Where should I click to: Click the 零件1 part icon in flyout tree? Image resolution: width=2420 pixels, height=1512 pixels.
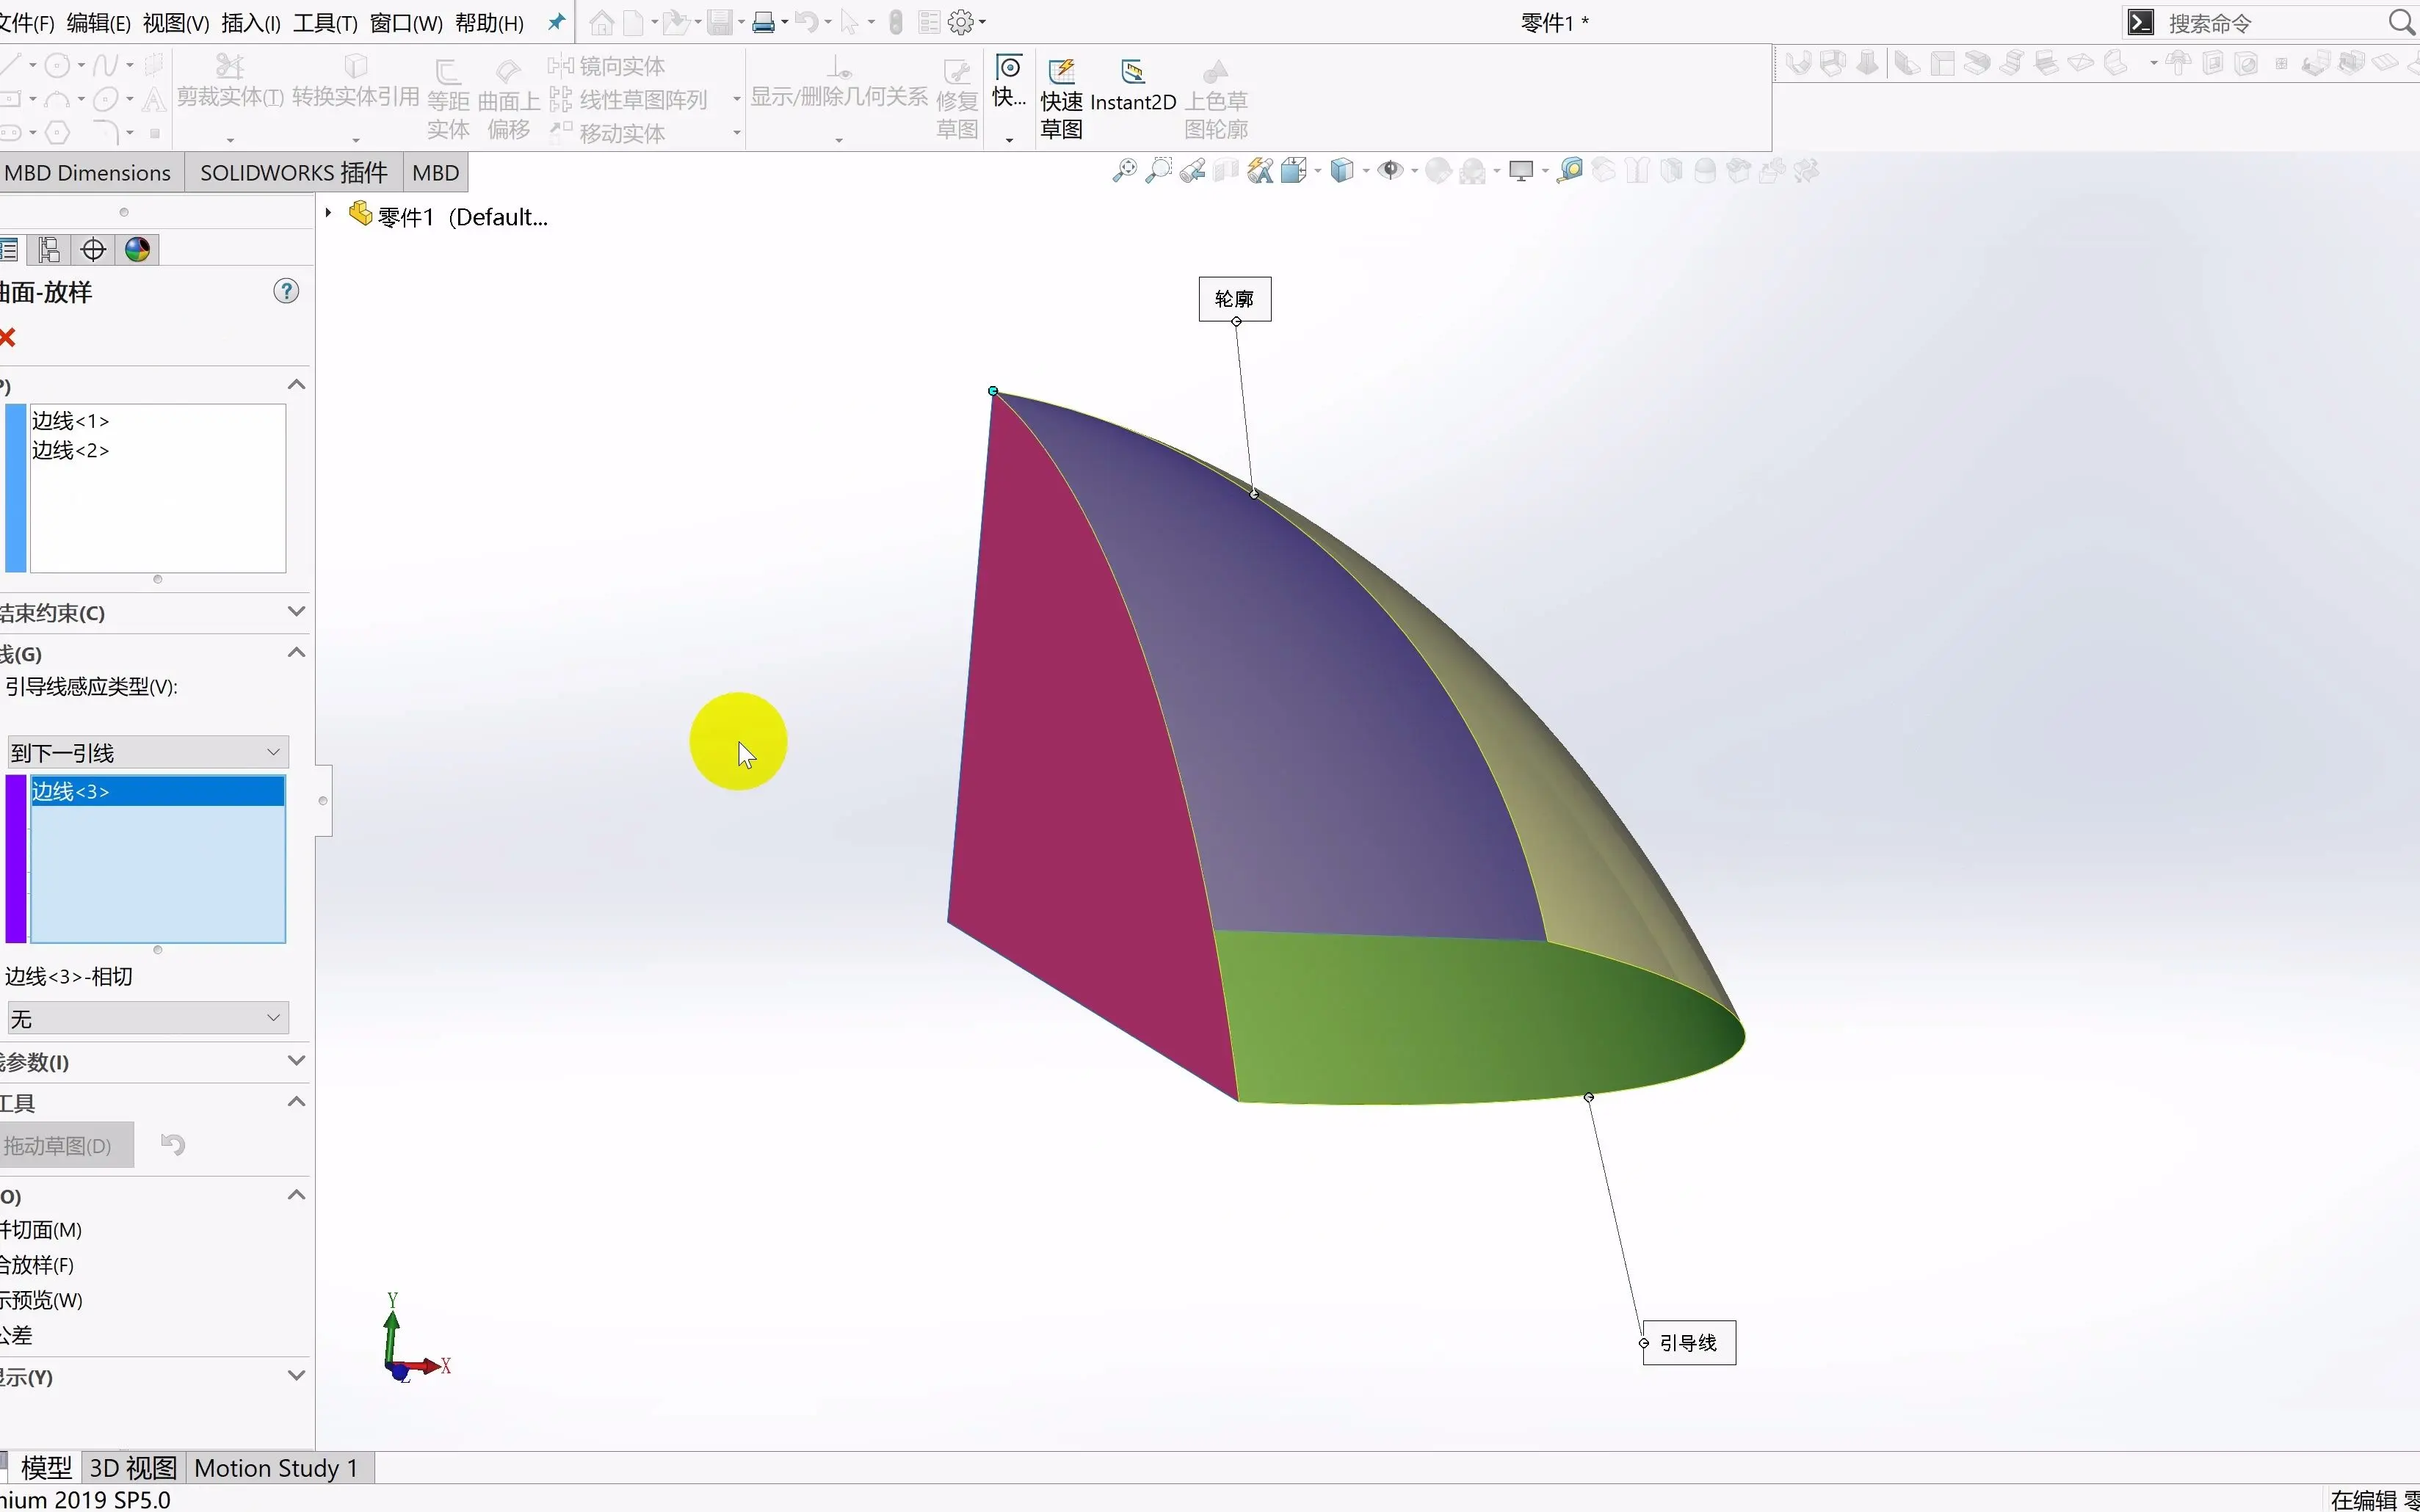[360, 213]
